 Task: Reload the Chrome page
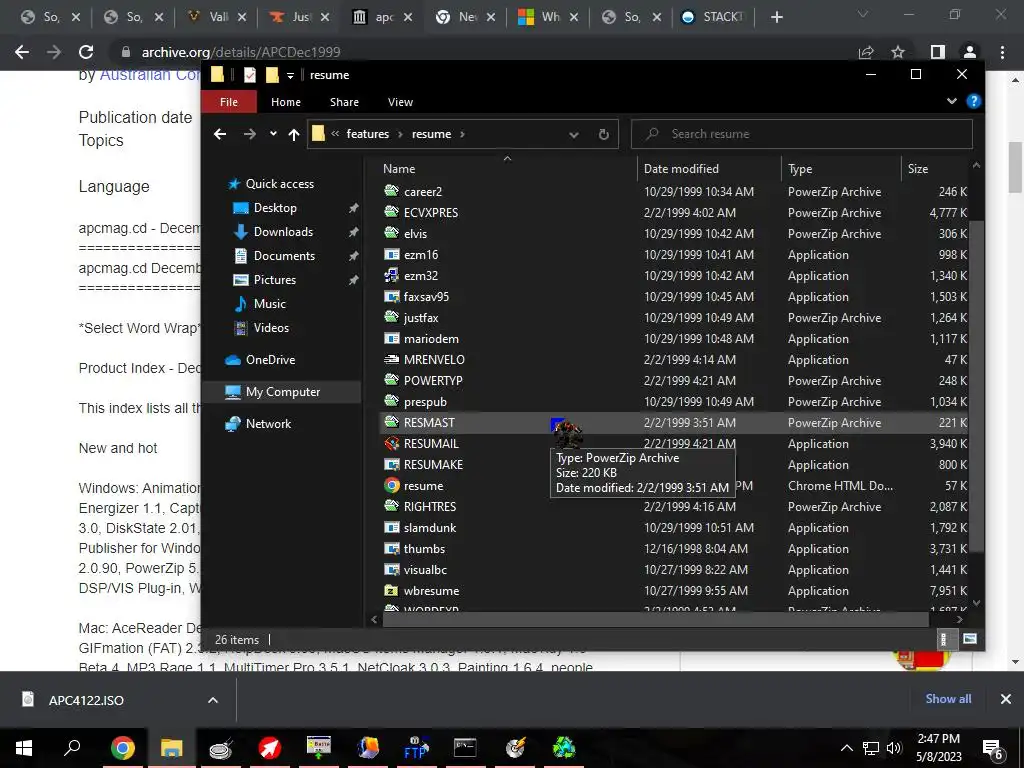coord(86,52)
